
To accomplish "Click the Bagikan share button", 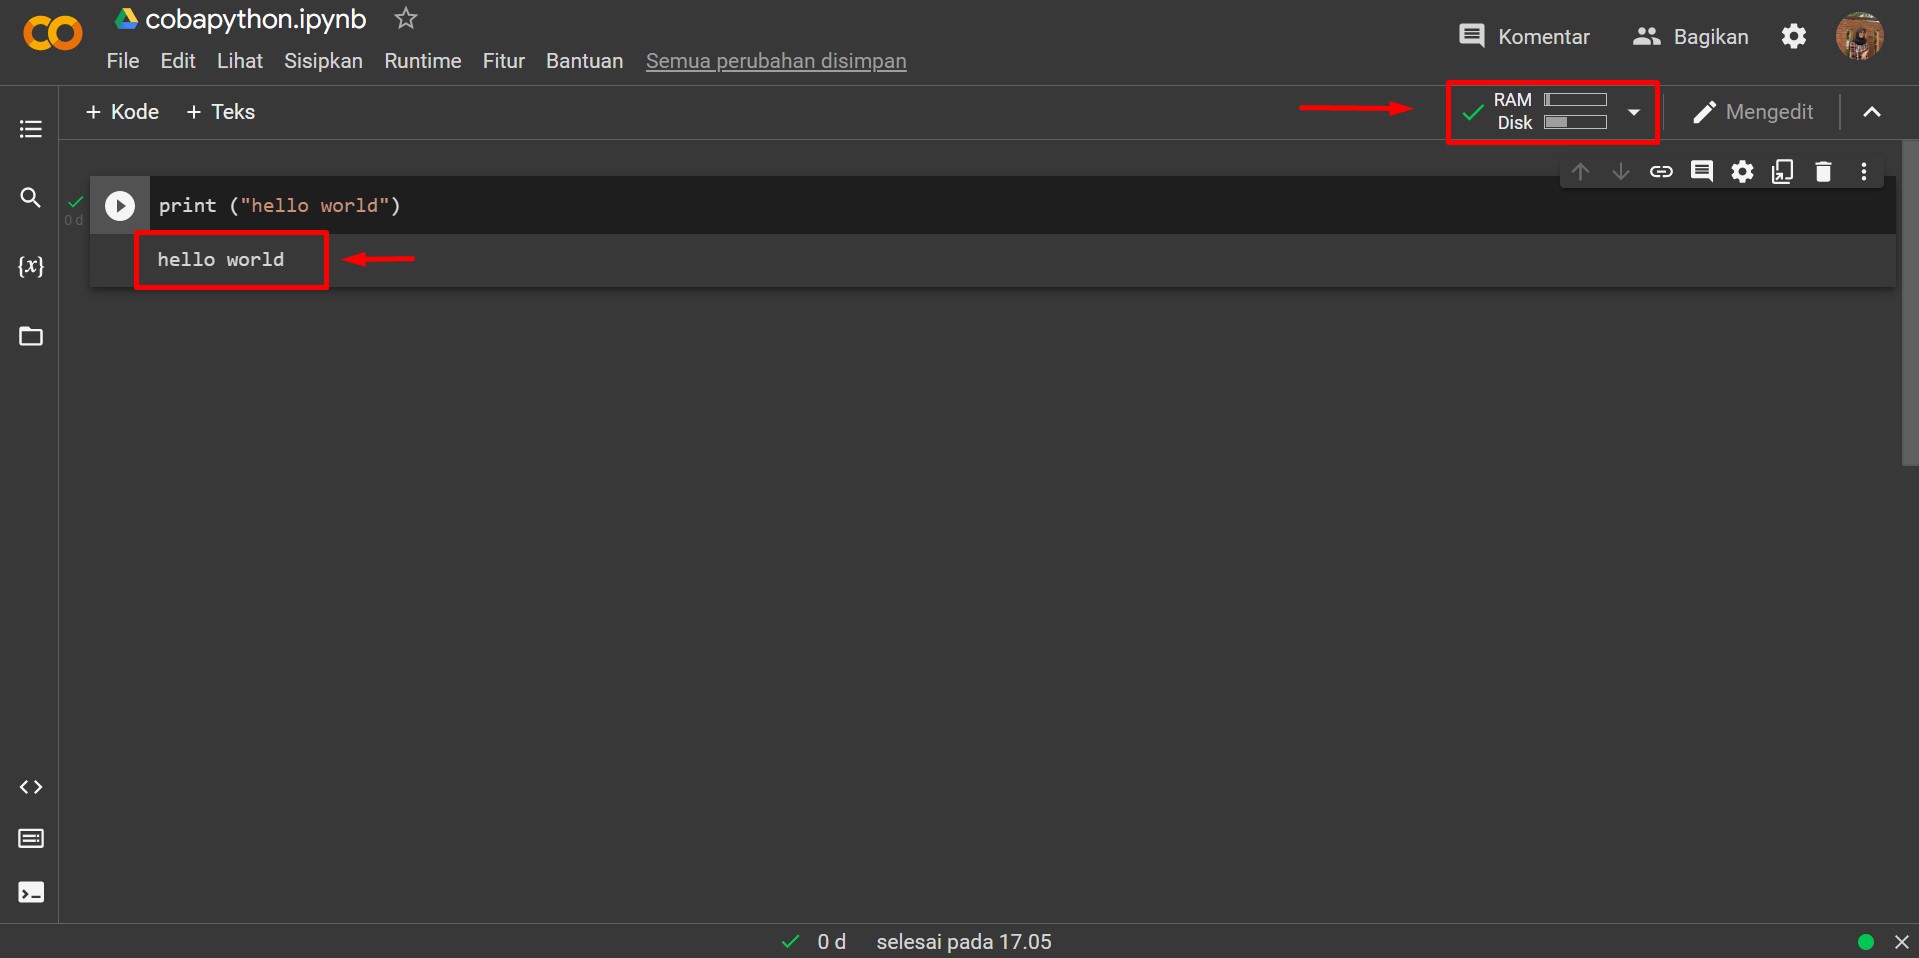I will click(1691, 37).
